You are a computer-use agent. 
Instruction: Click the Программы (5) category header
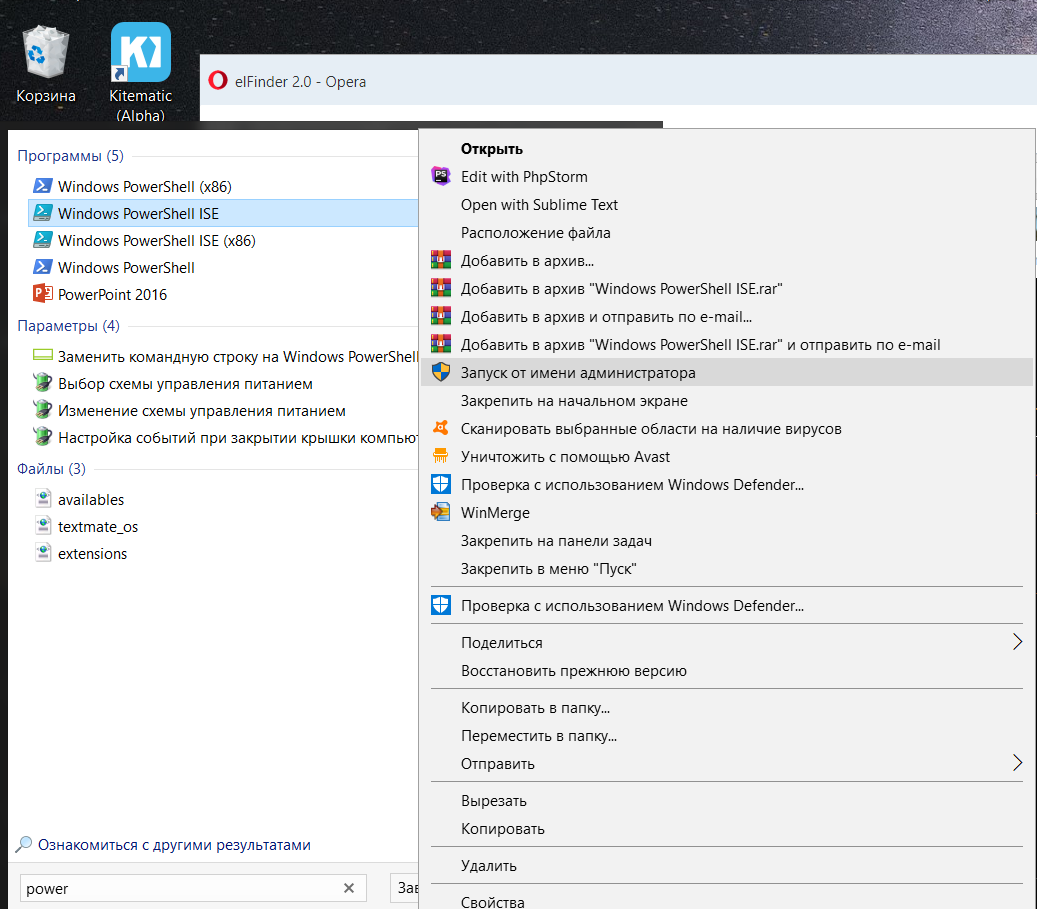pyautogui.click(x=70, y=155)
